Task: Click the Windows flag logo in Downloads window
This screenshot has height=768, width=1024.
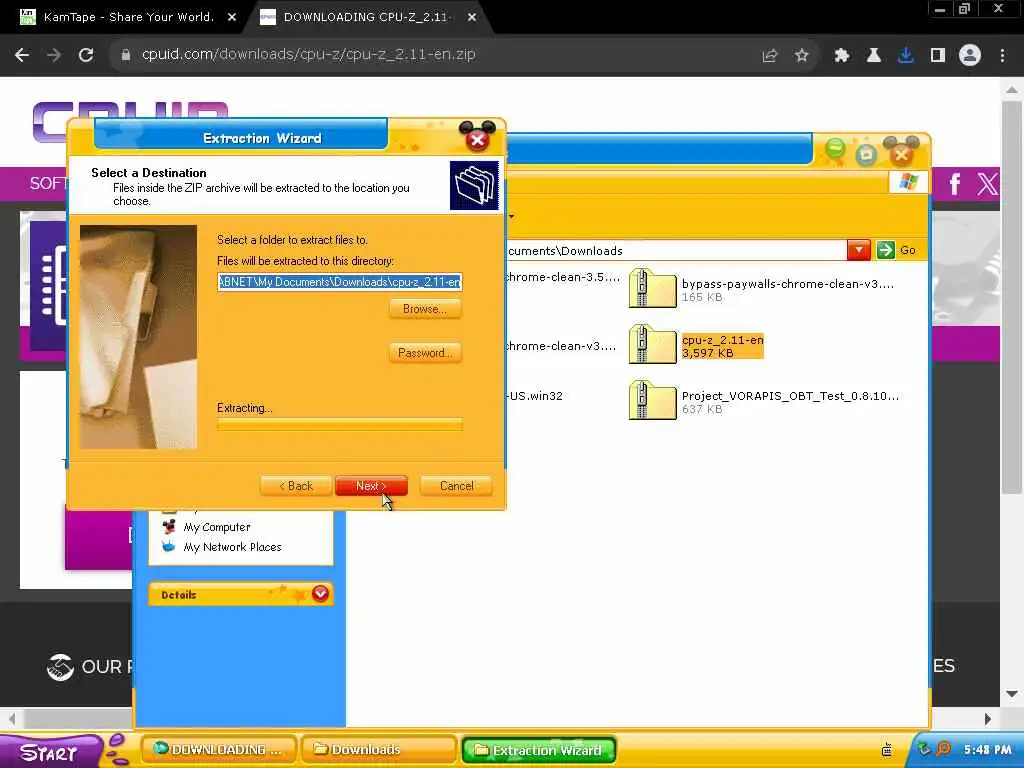Action: [908, 182]
